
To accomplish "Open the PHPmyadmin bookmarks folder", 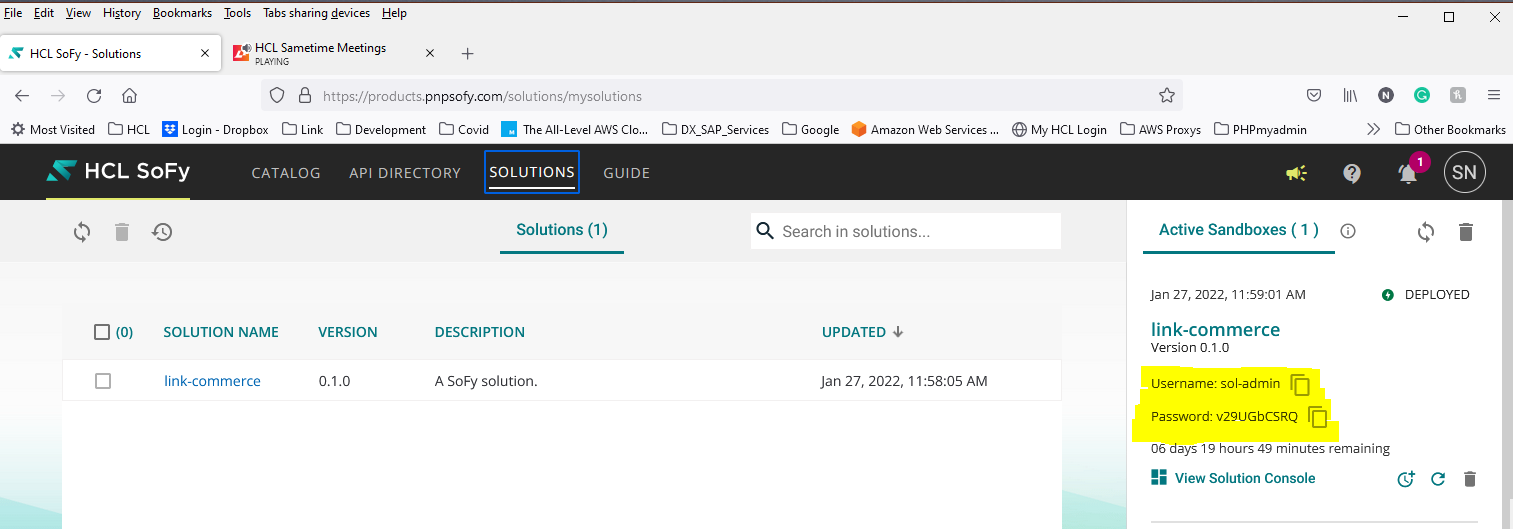I will pos(1260,129).
